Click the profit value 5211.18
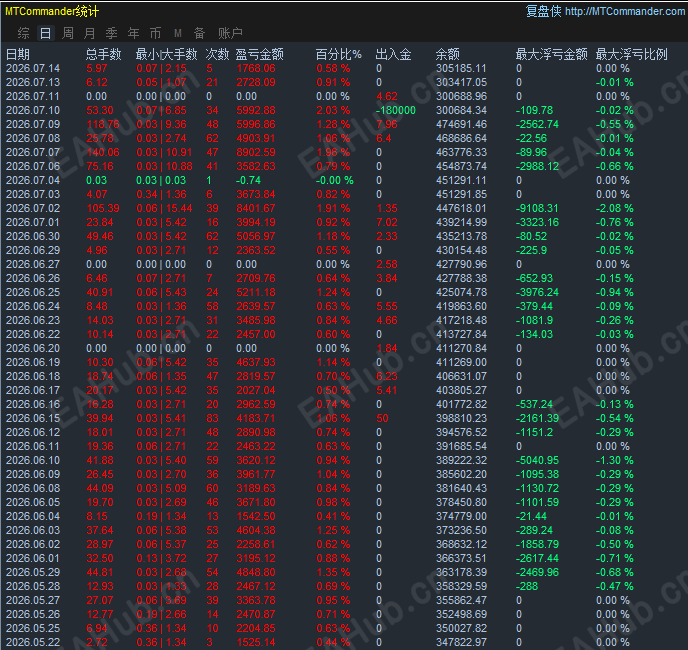Image resolution: width=688 pixels, height=650 pixels. click(x=256, y=292)
